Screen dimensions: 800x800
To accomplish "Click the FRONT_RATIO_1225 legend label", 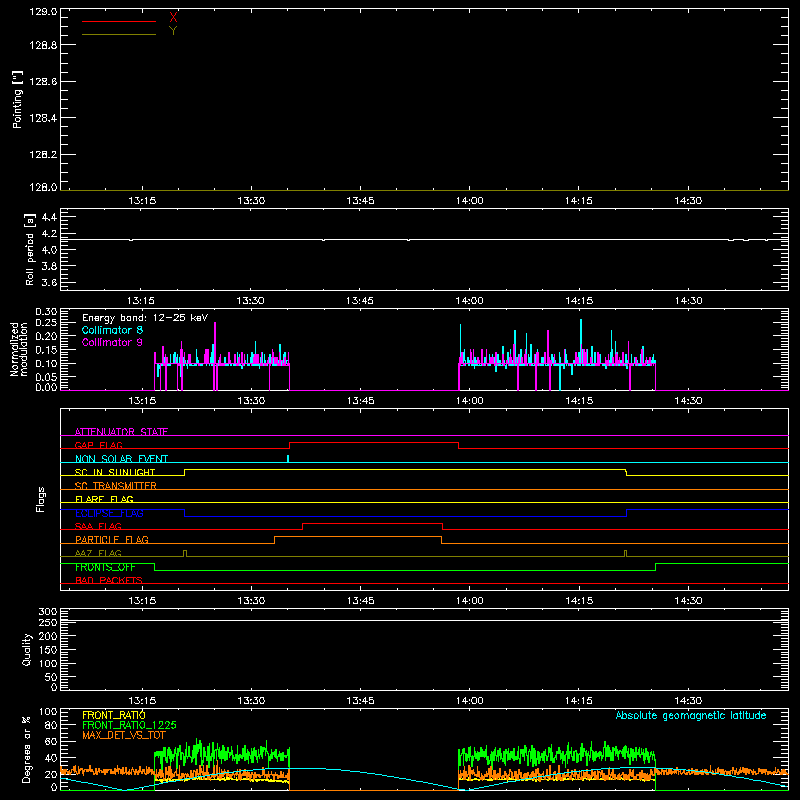I will [129, 725].
